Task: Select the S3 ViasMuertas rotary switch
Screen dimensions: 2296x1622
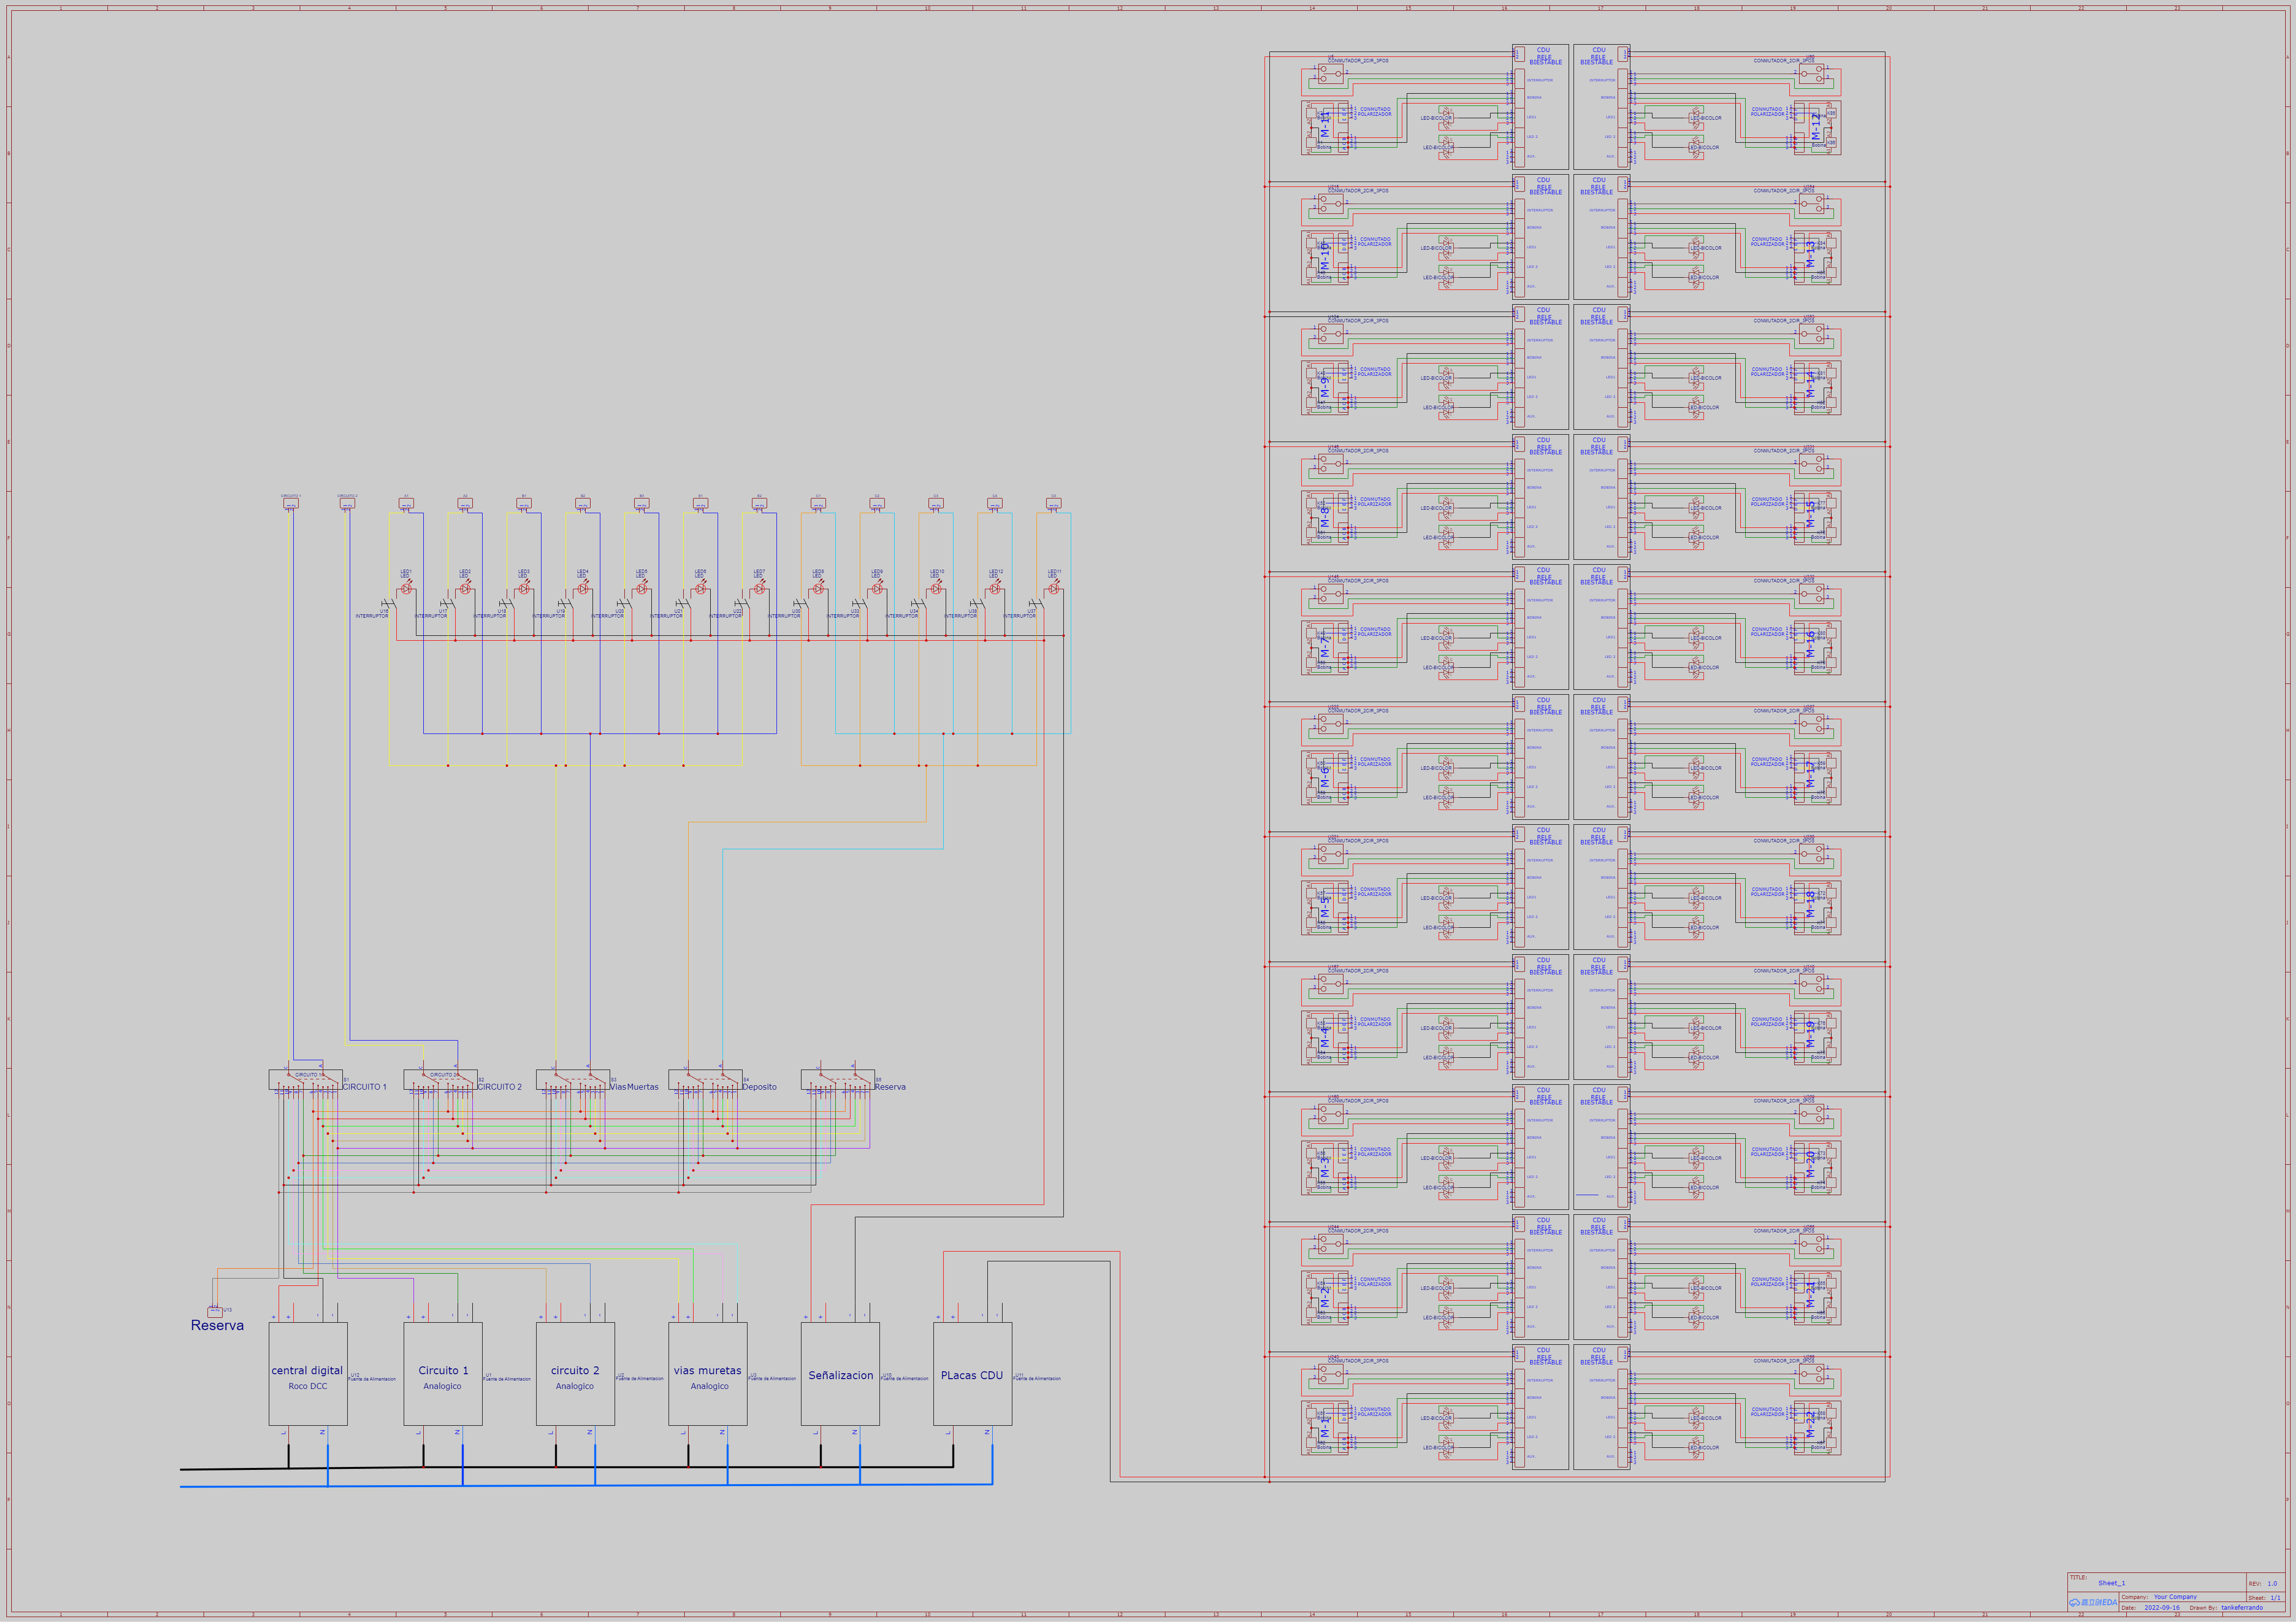Action: 573,1080
